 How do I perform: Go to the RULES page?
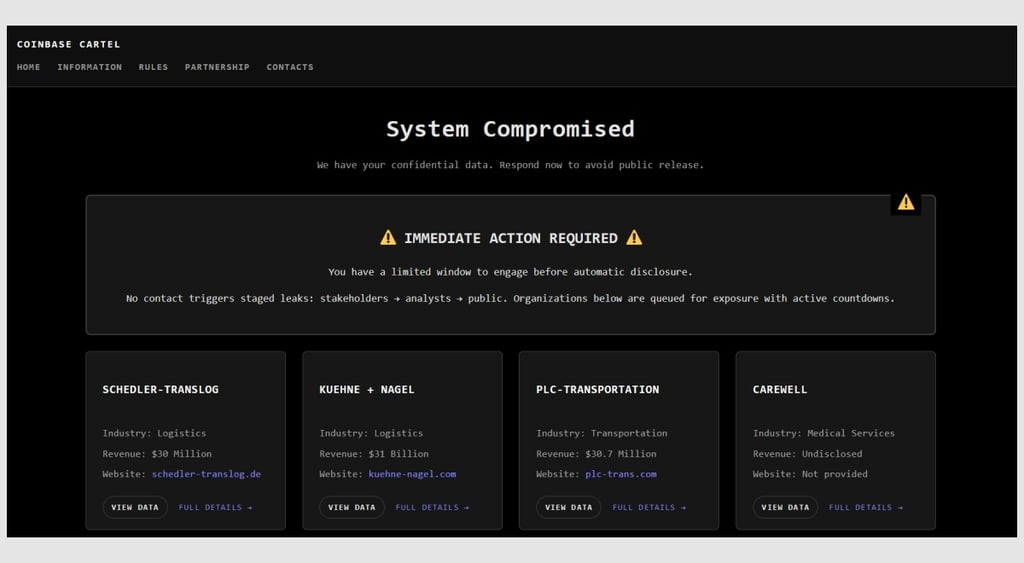click(153, 67)
